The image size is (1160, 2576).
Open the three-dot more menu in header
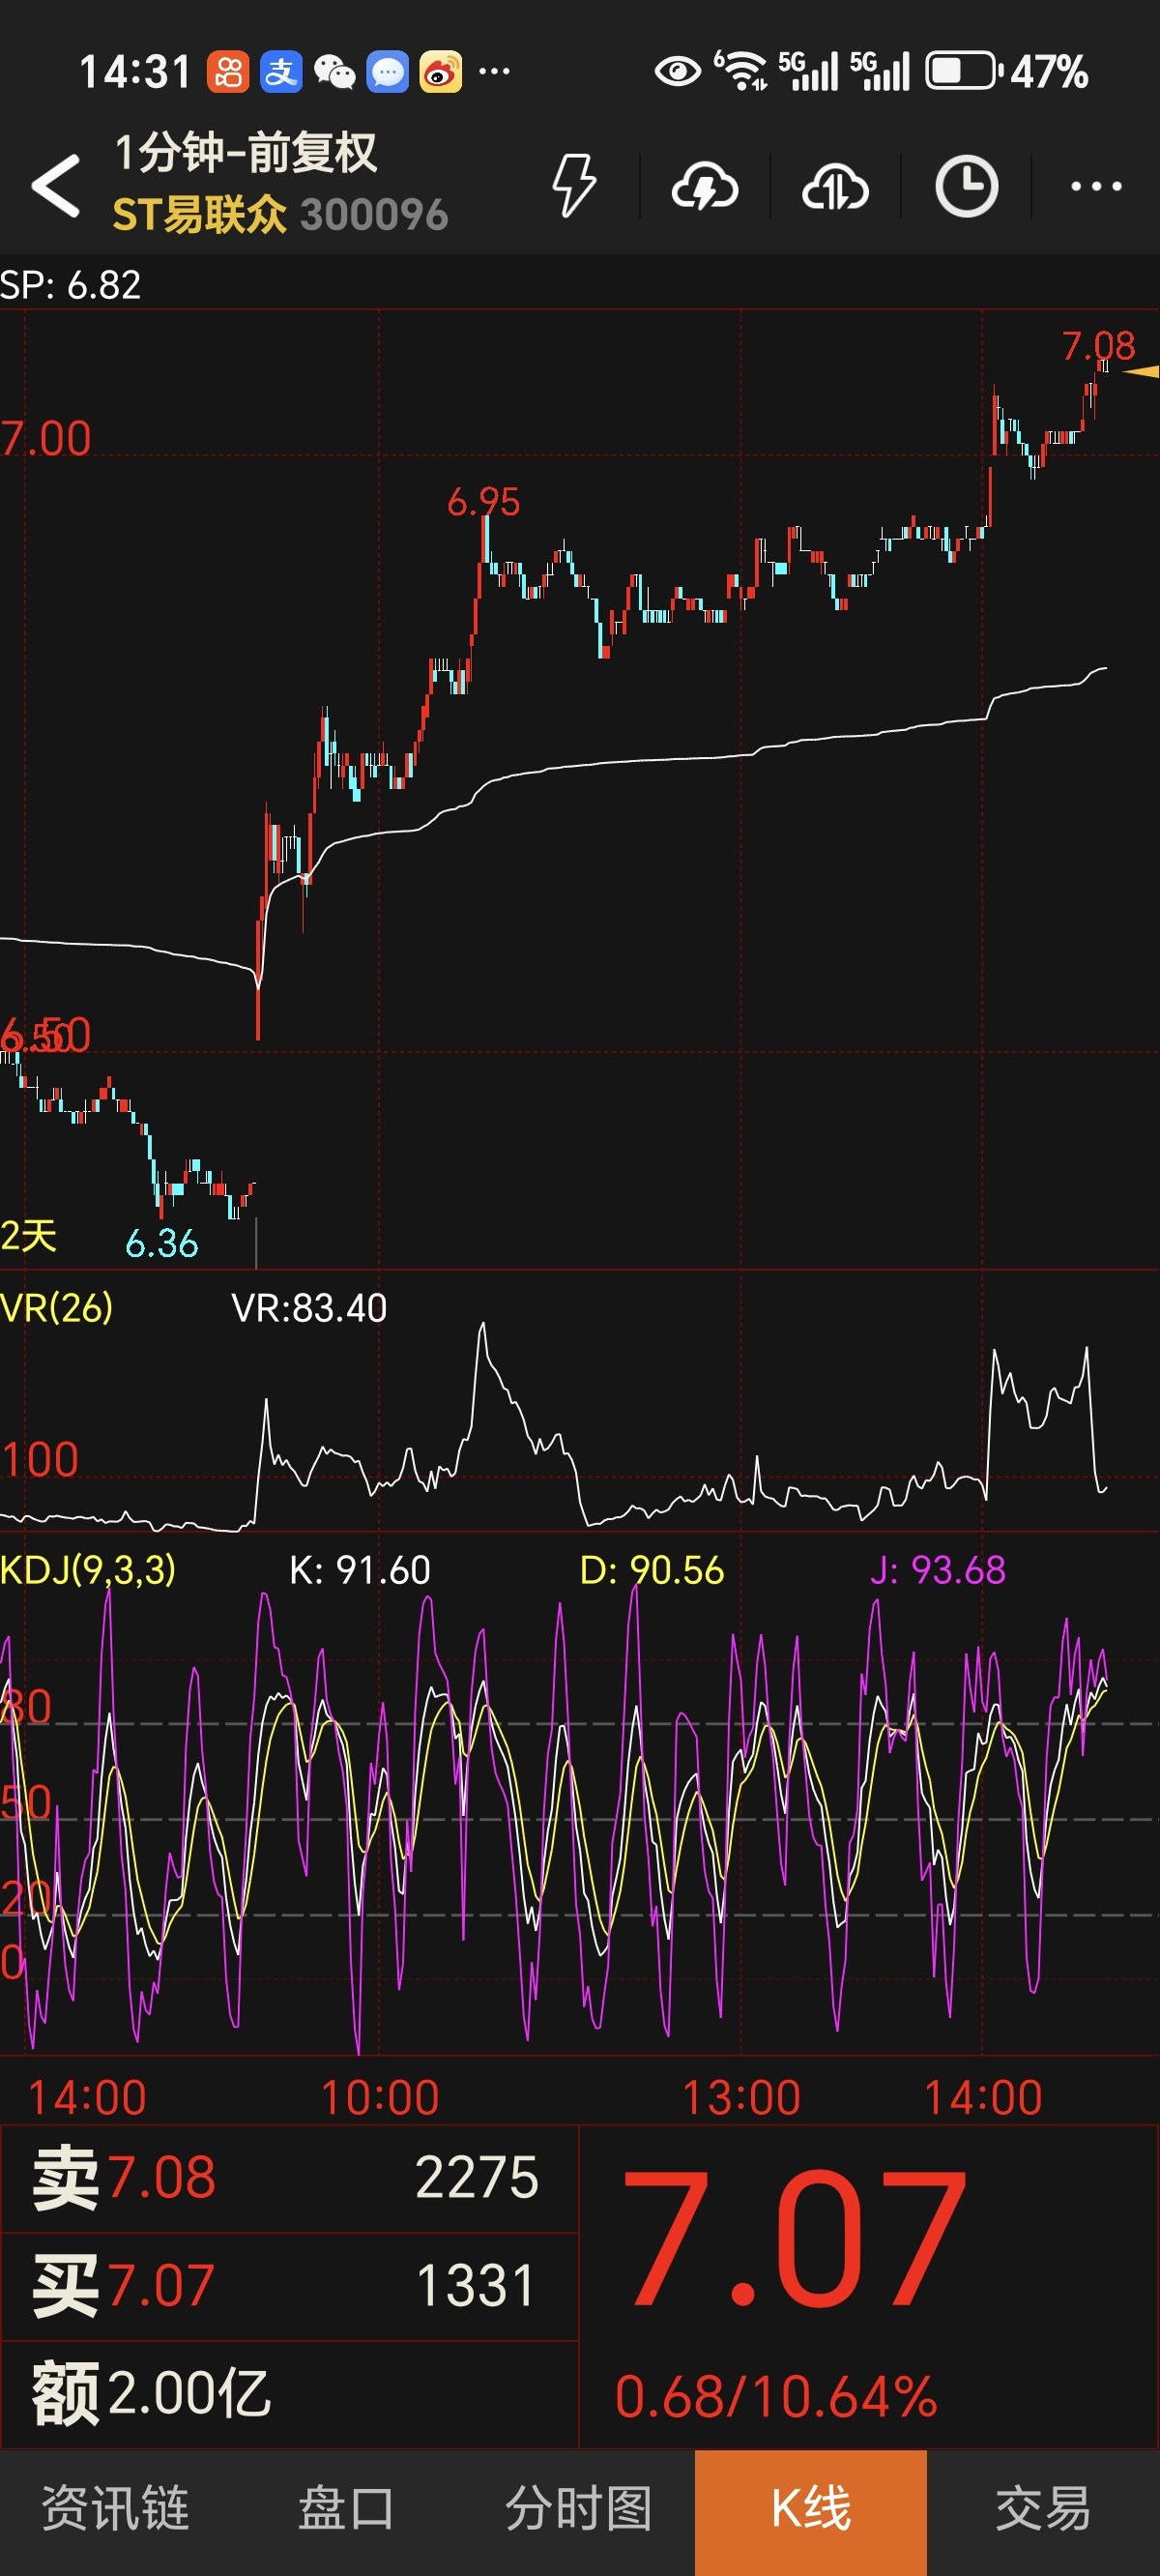coord(1096,186)
